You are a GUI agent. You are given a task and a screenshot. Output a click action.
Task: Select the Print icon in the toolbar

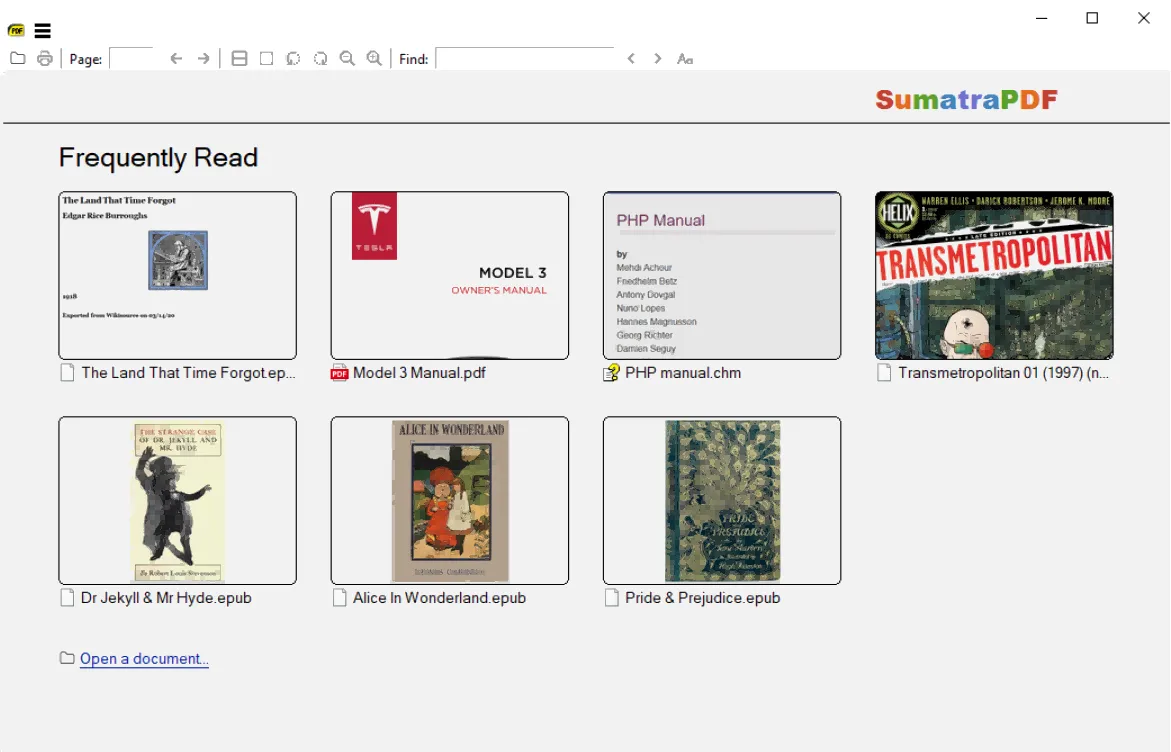click(x=44, y=58)
